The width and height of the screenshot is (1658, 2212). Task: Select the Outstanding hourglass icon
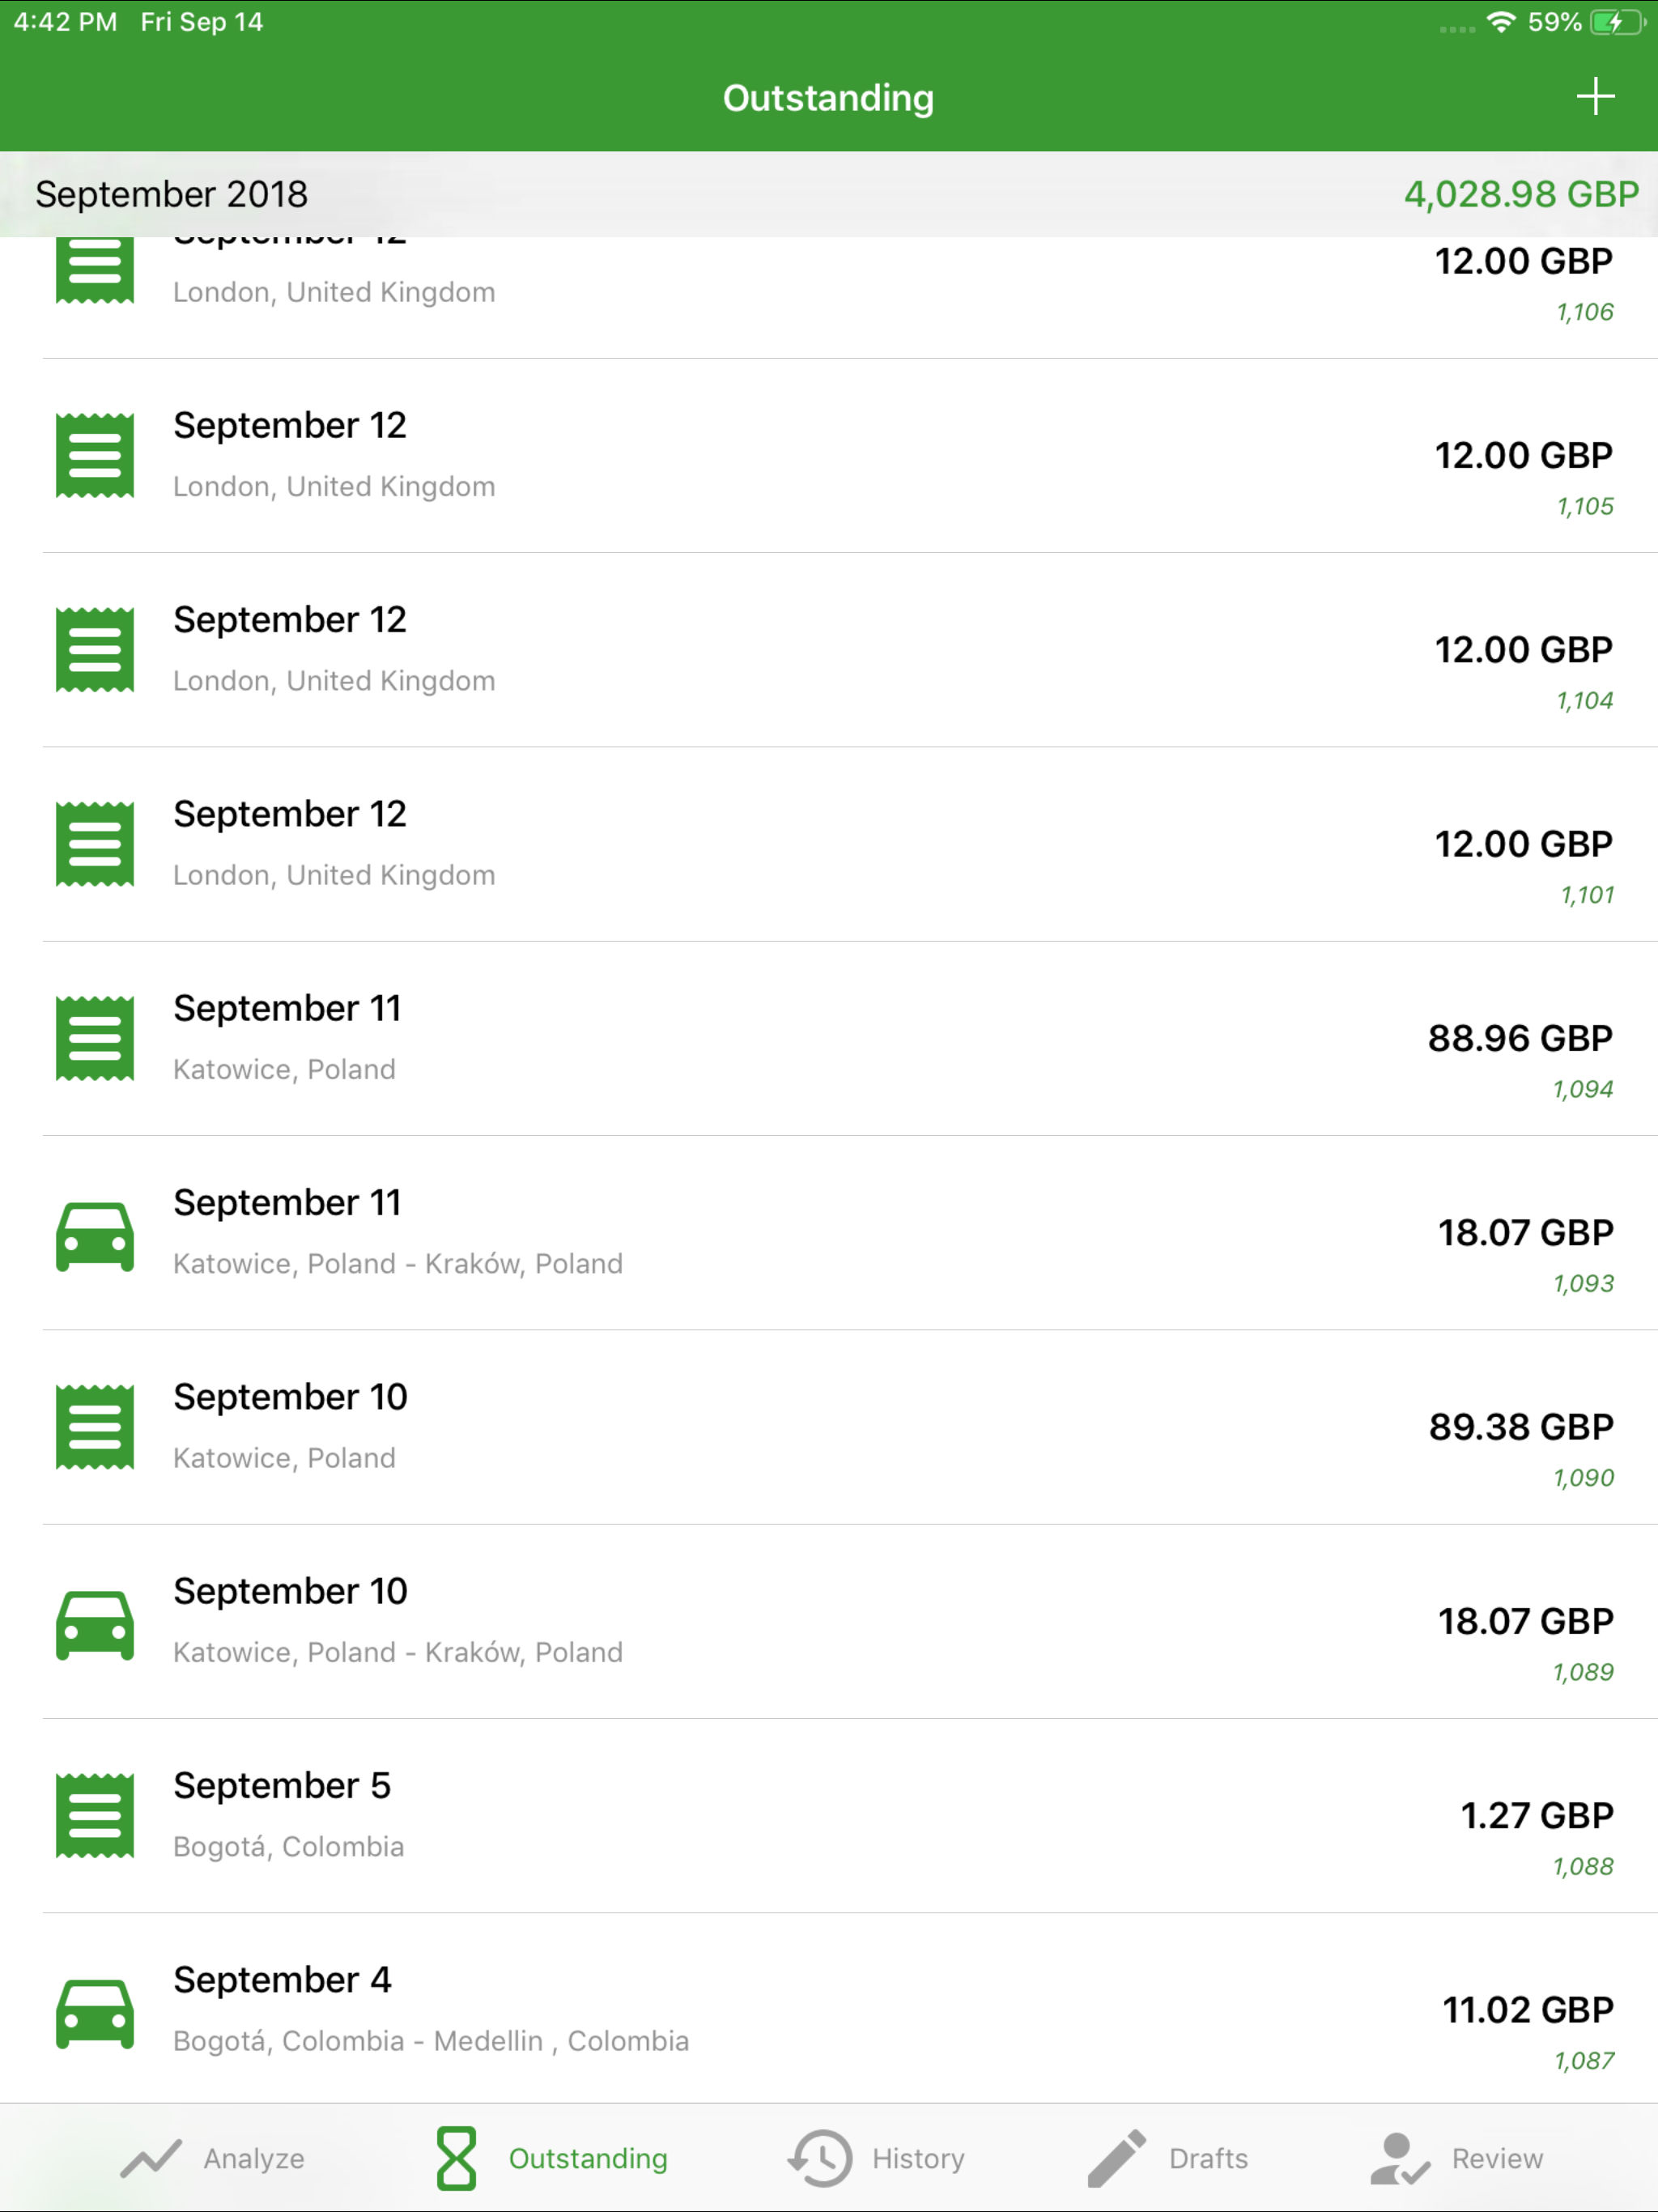coord(456,2158)
